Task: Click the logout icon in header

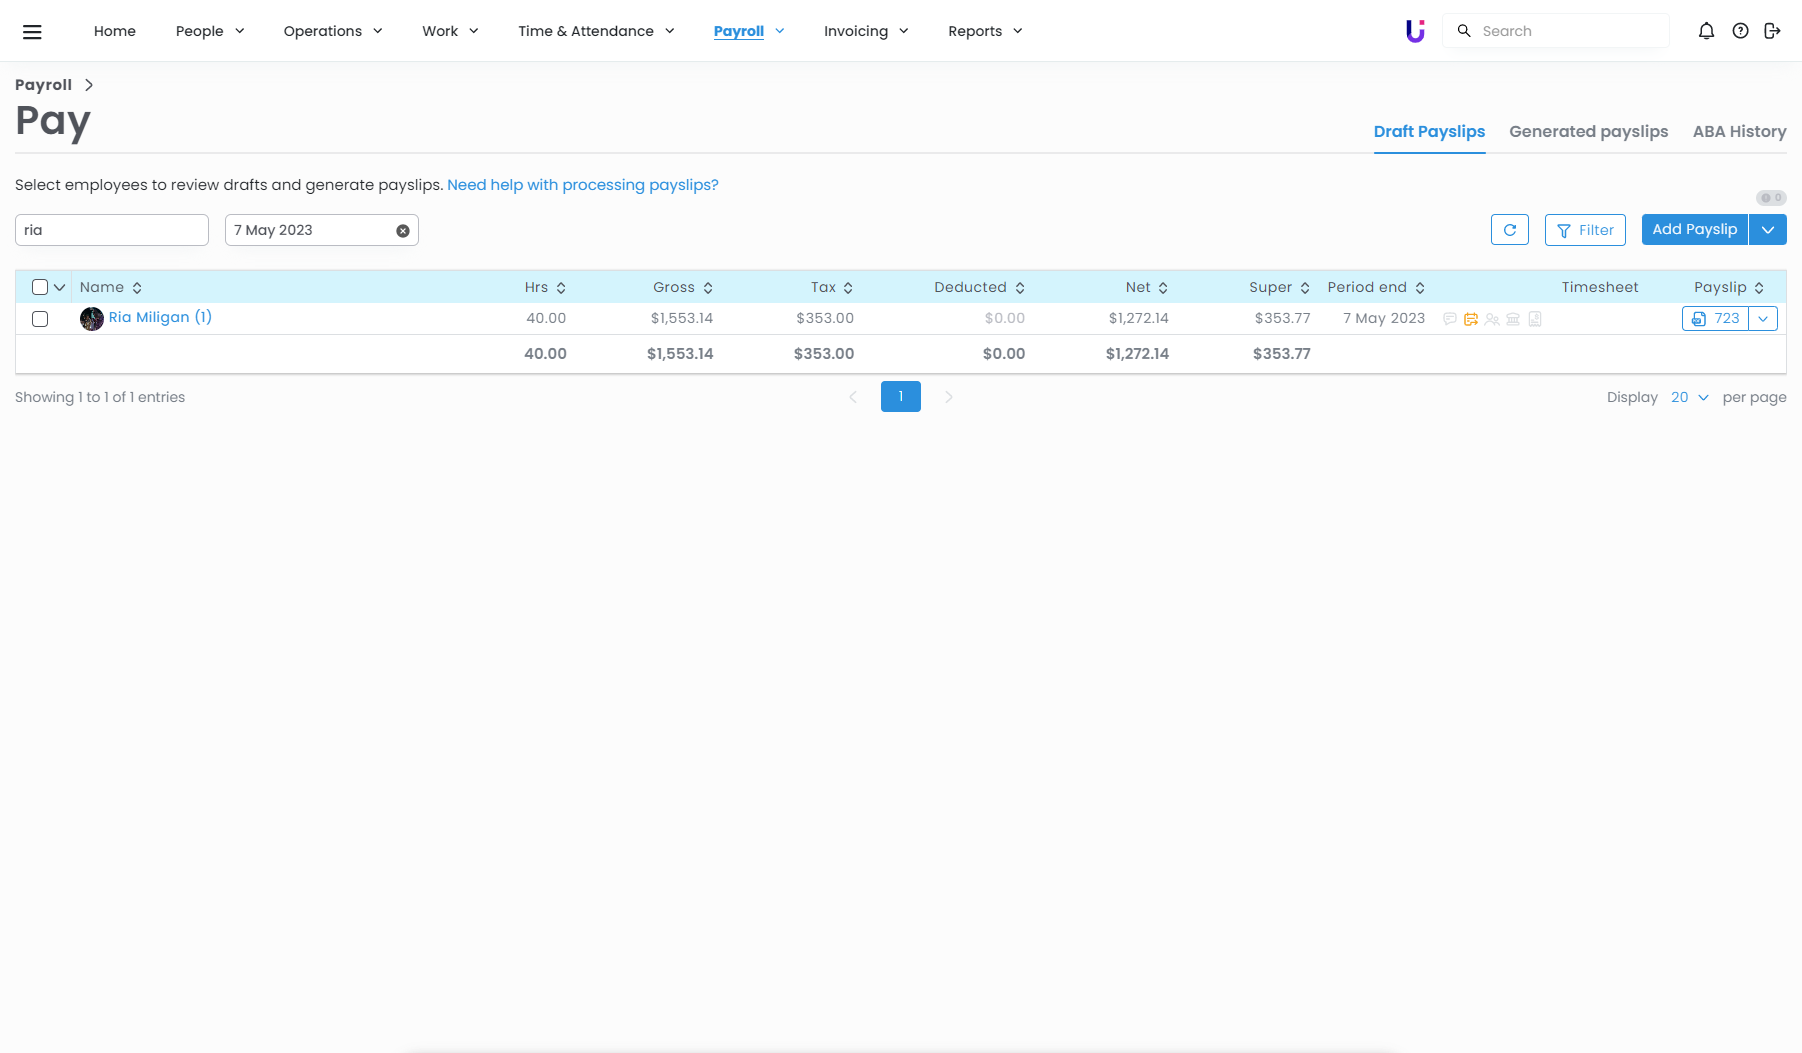Action: (1772, 31)
